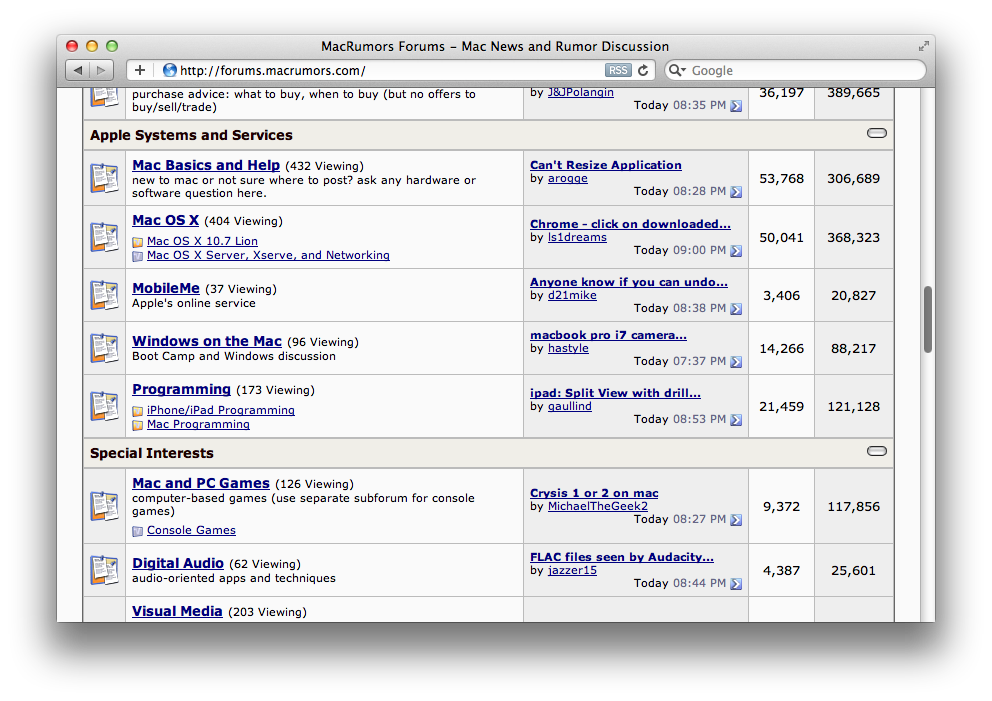View user profile arogge
The image size is (992, 701).
pyautogui.click(x=567, y=178)
